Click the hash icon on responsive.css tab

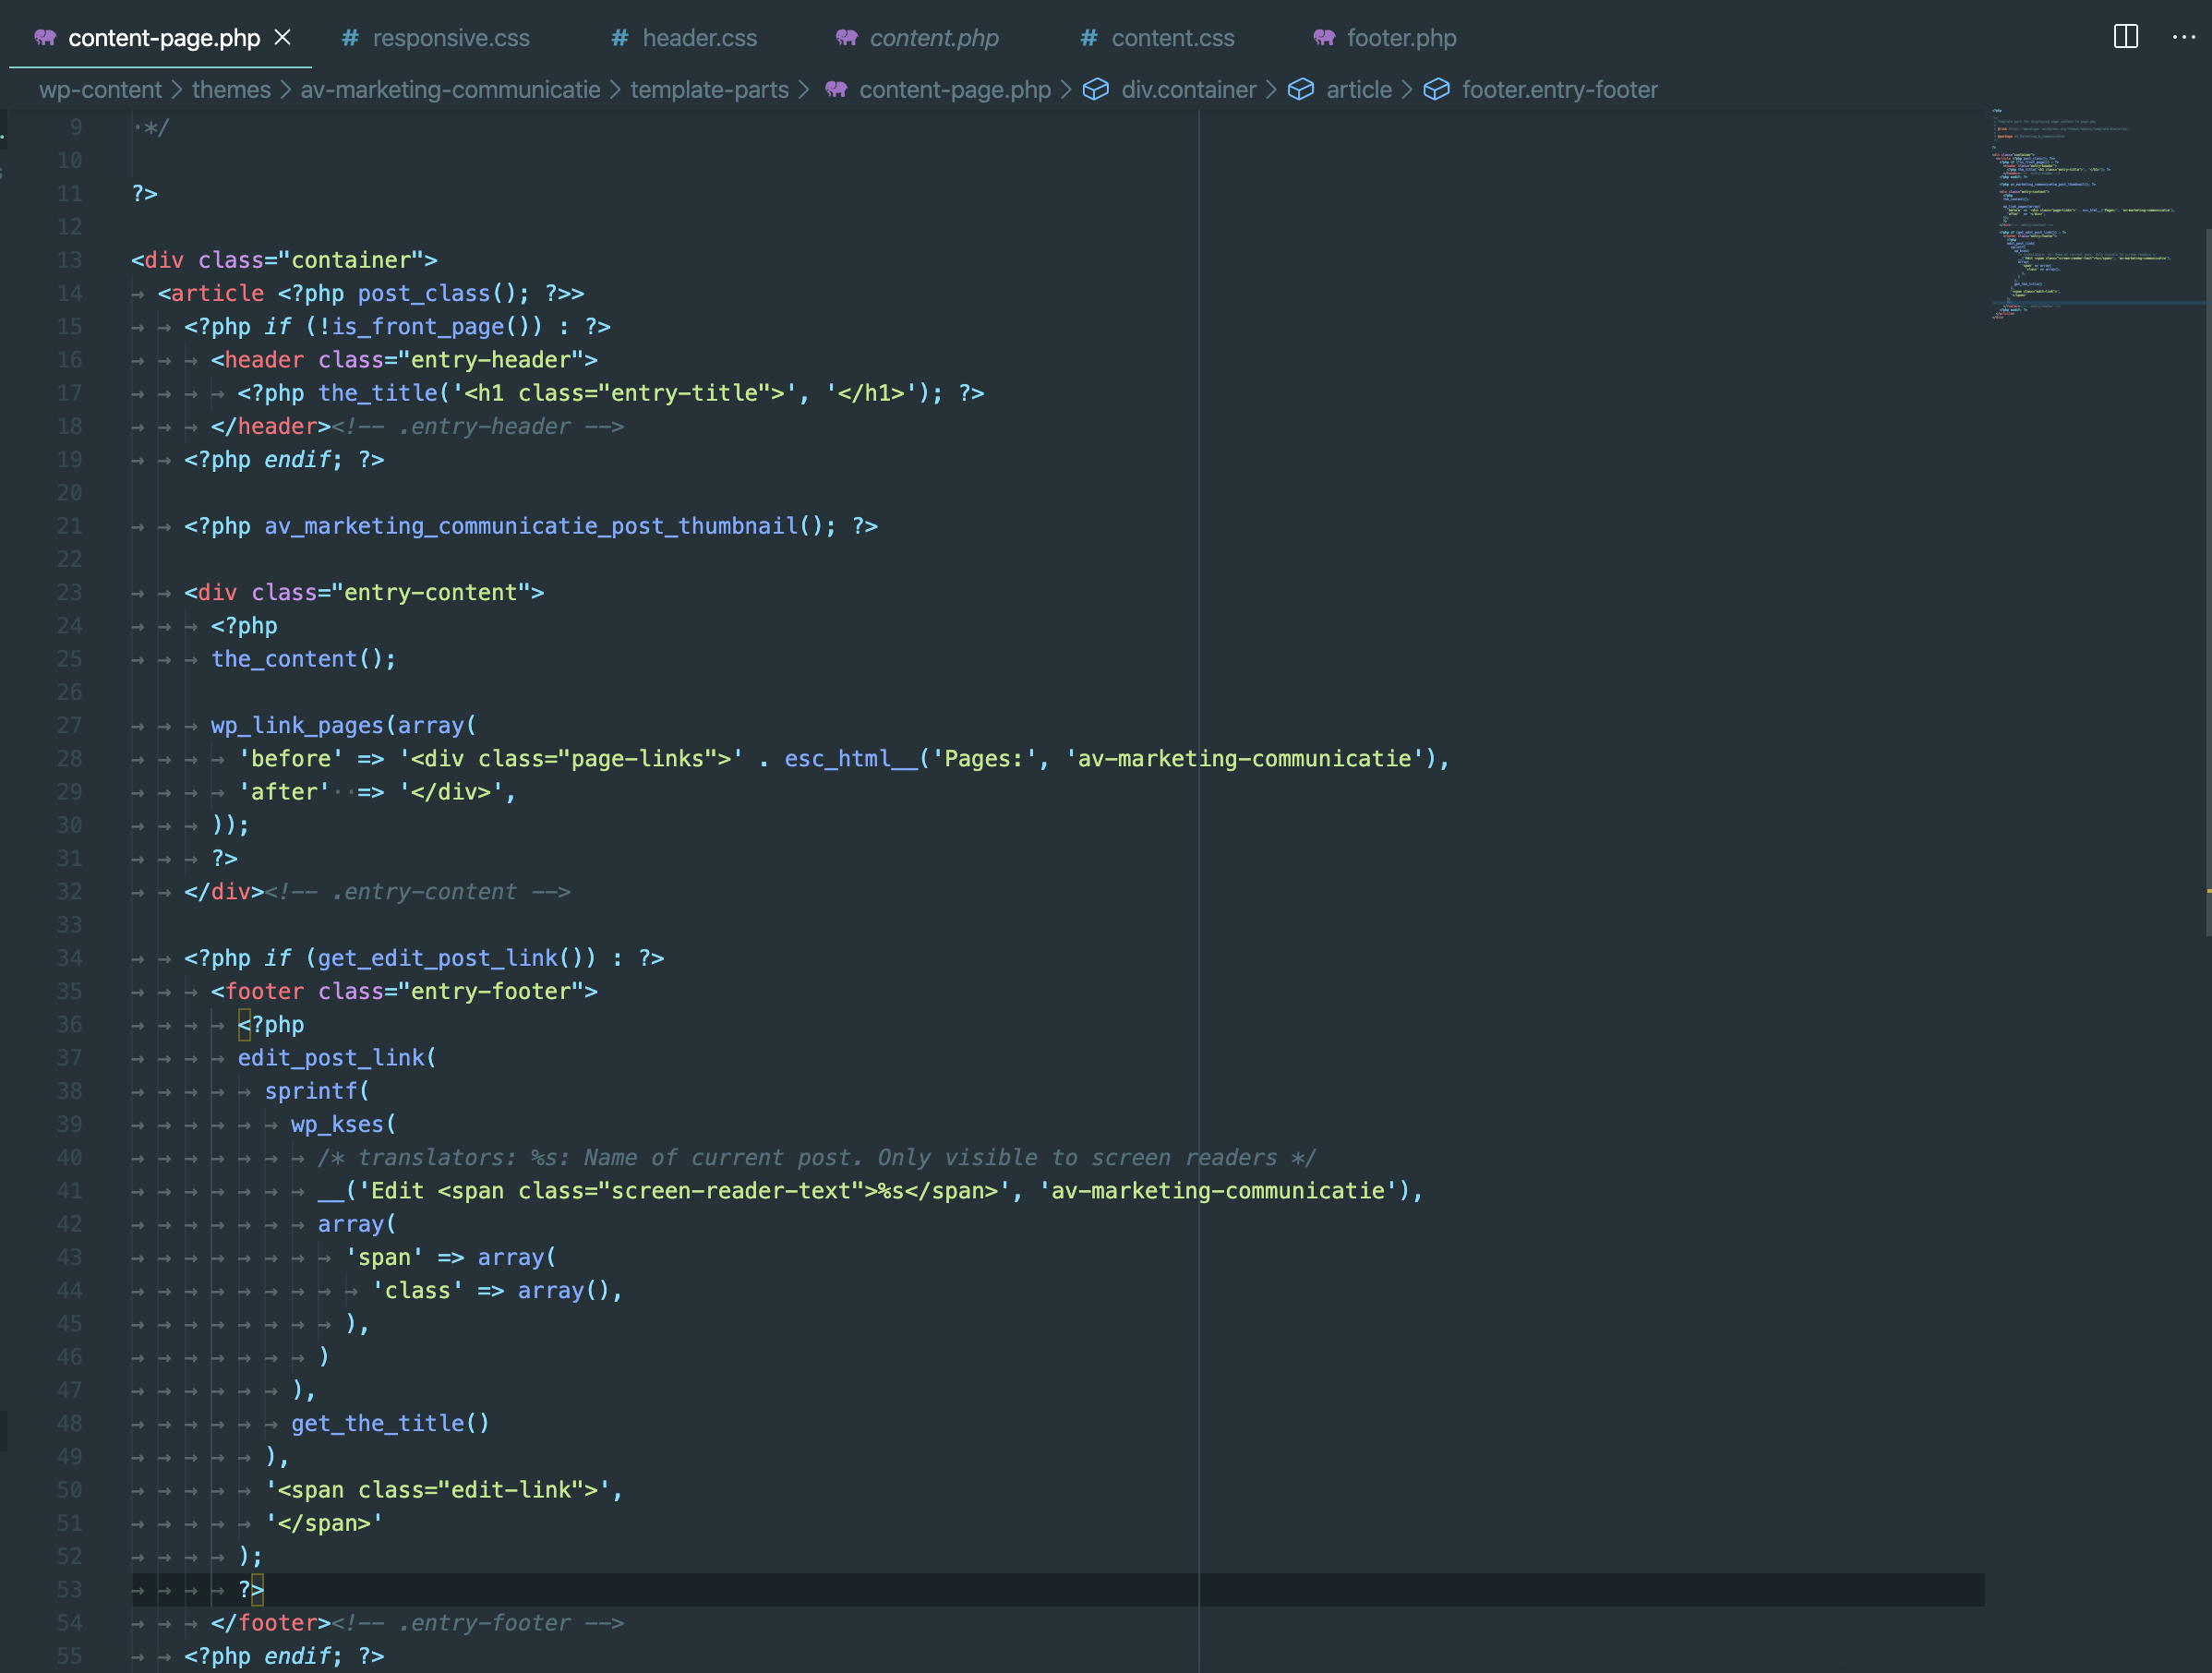350,38
